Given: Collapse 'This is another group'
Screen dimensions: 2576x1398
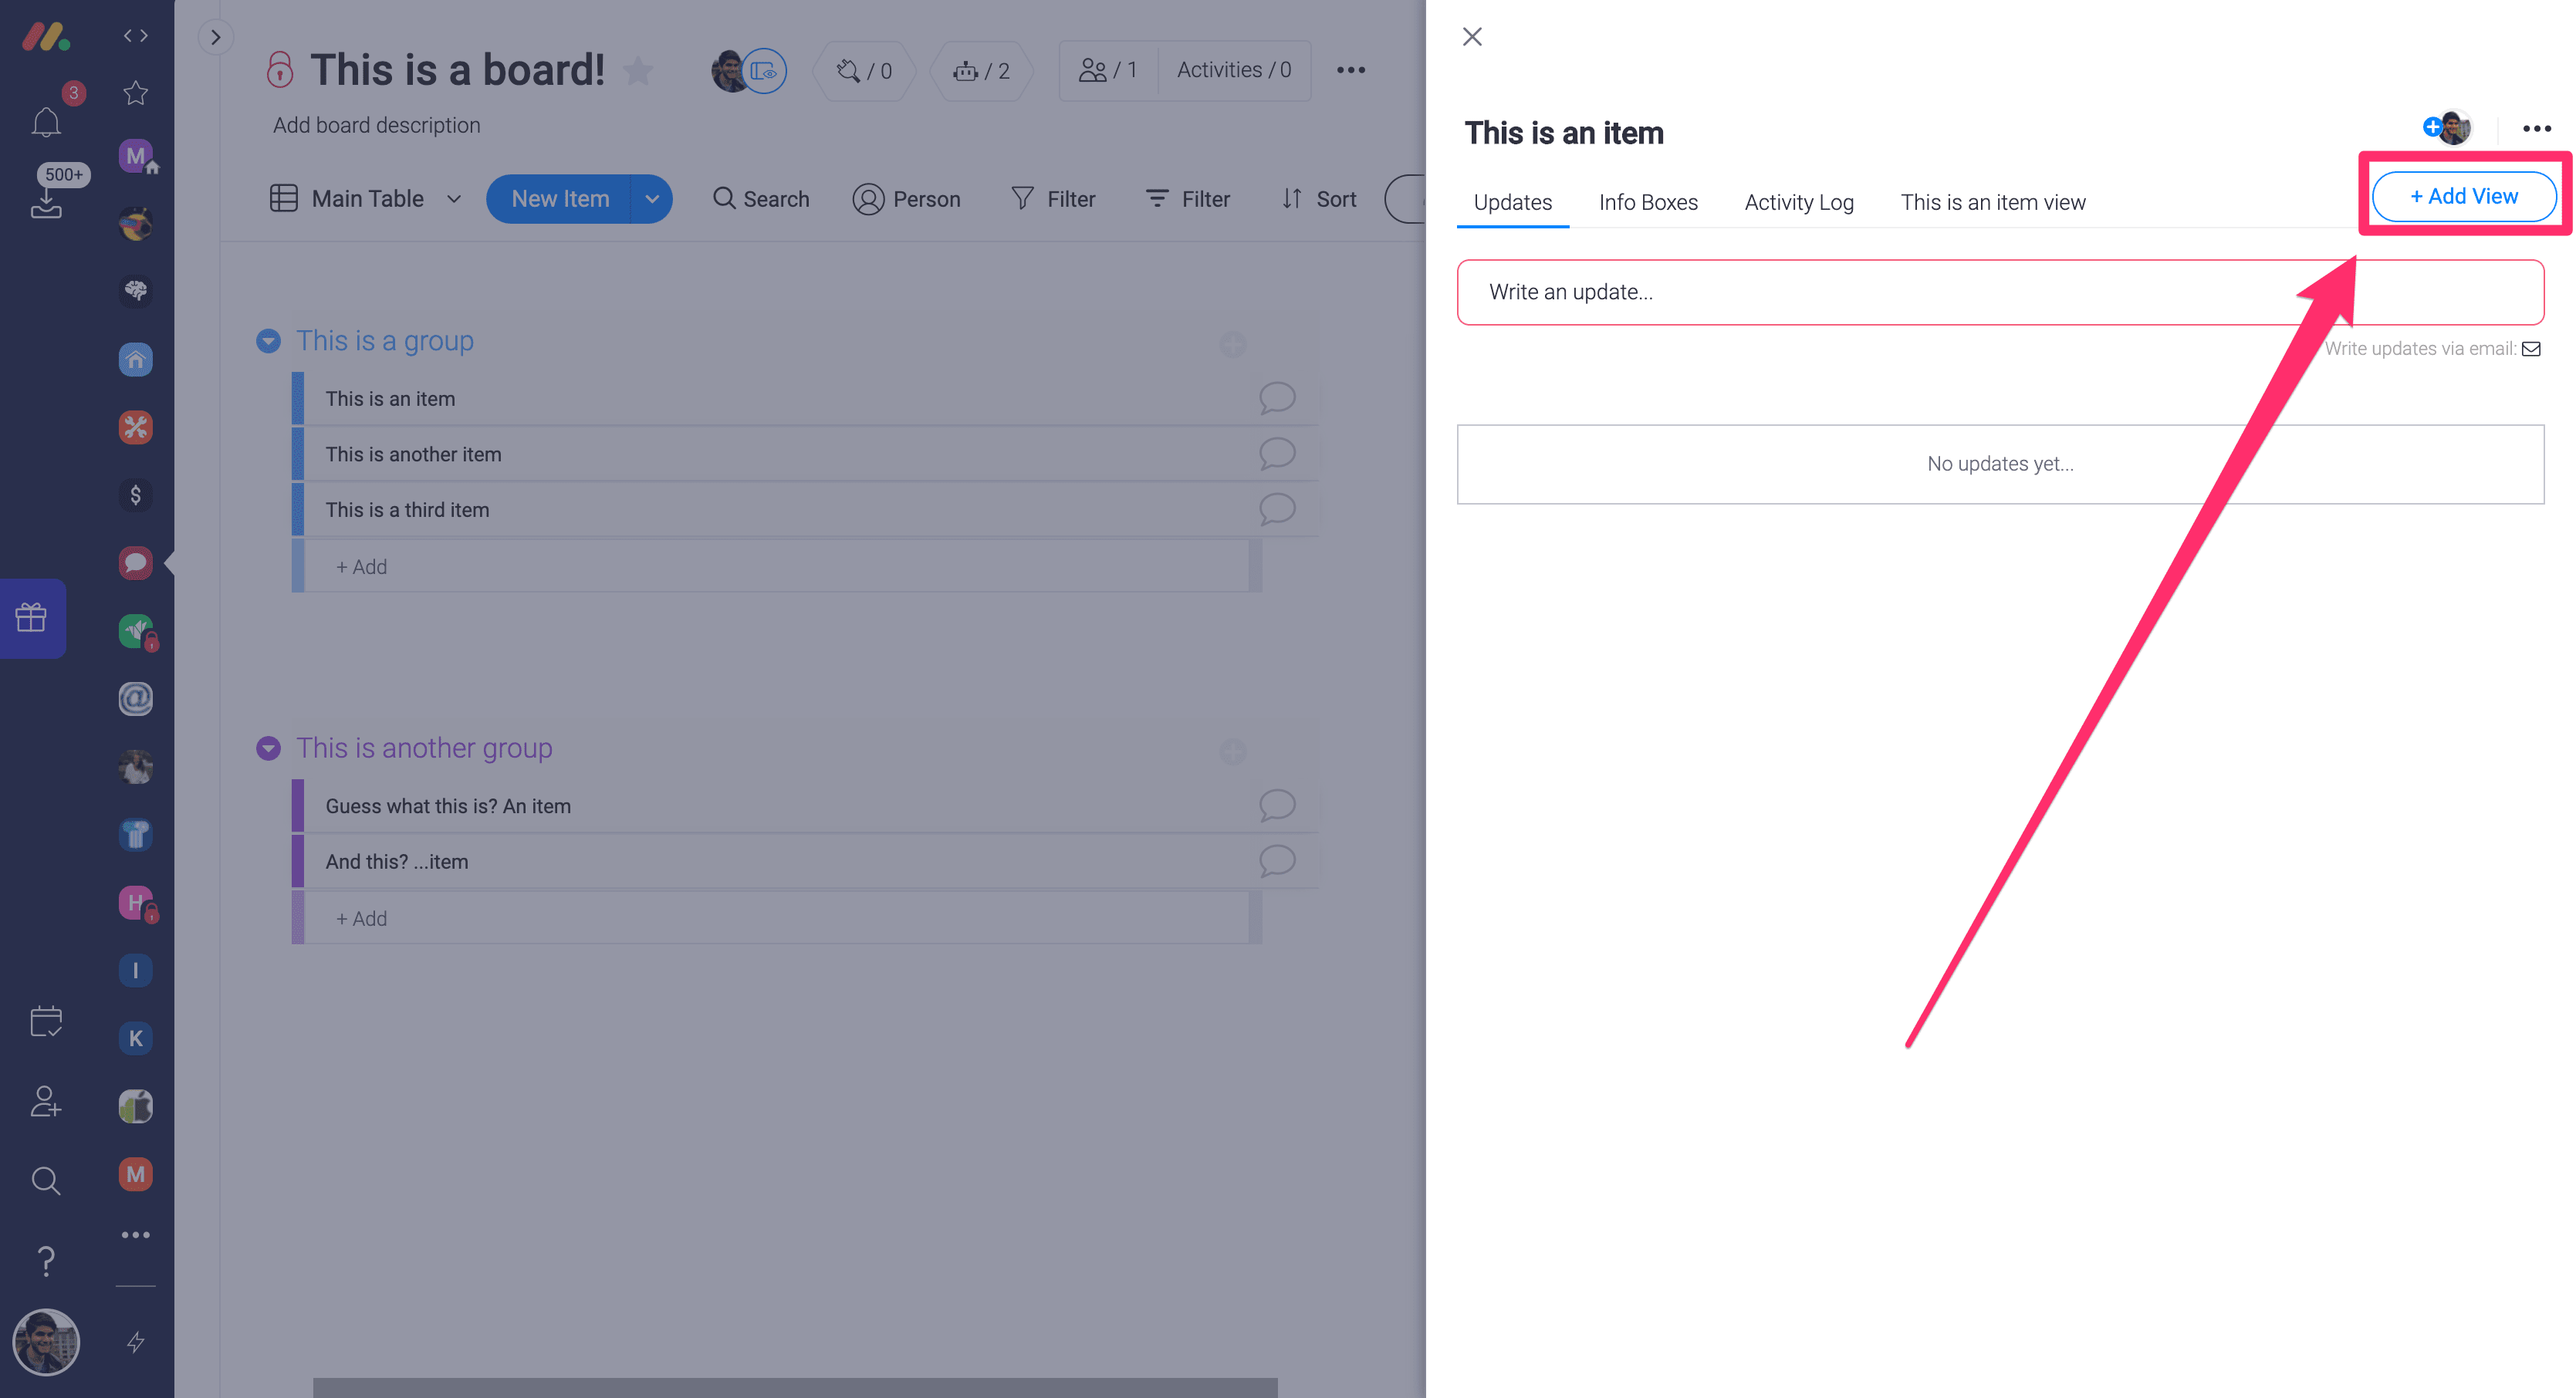Looking at the screenshot, I should click(268, 748).
